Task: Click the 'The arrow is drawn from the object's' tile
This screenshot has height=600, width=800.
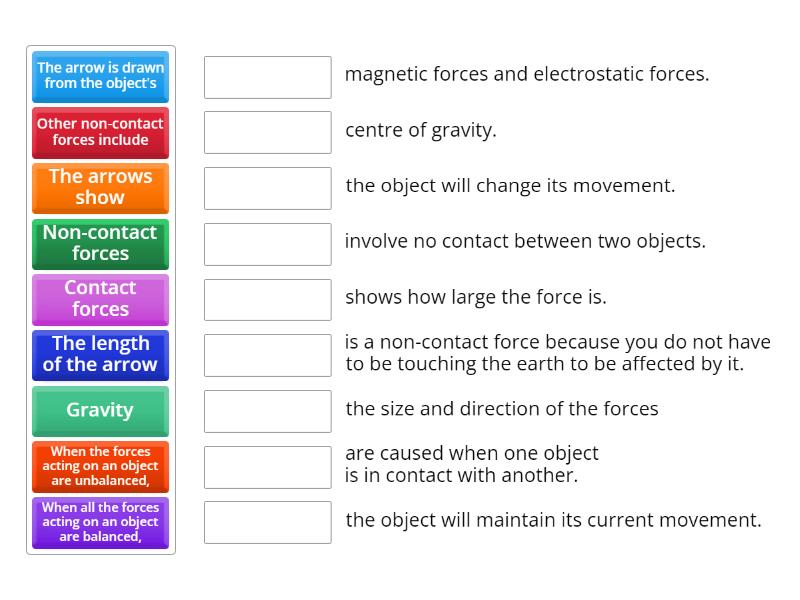Action: click(x=100, y=77)
